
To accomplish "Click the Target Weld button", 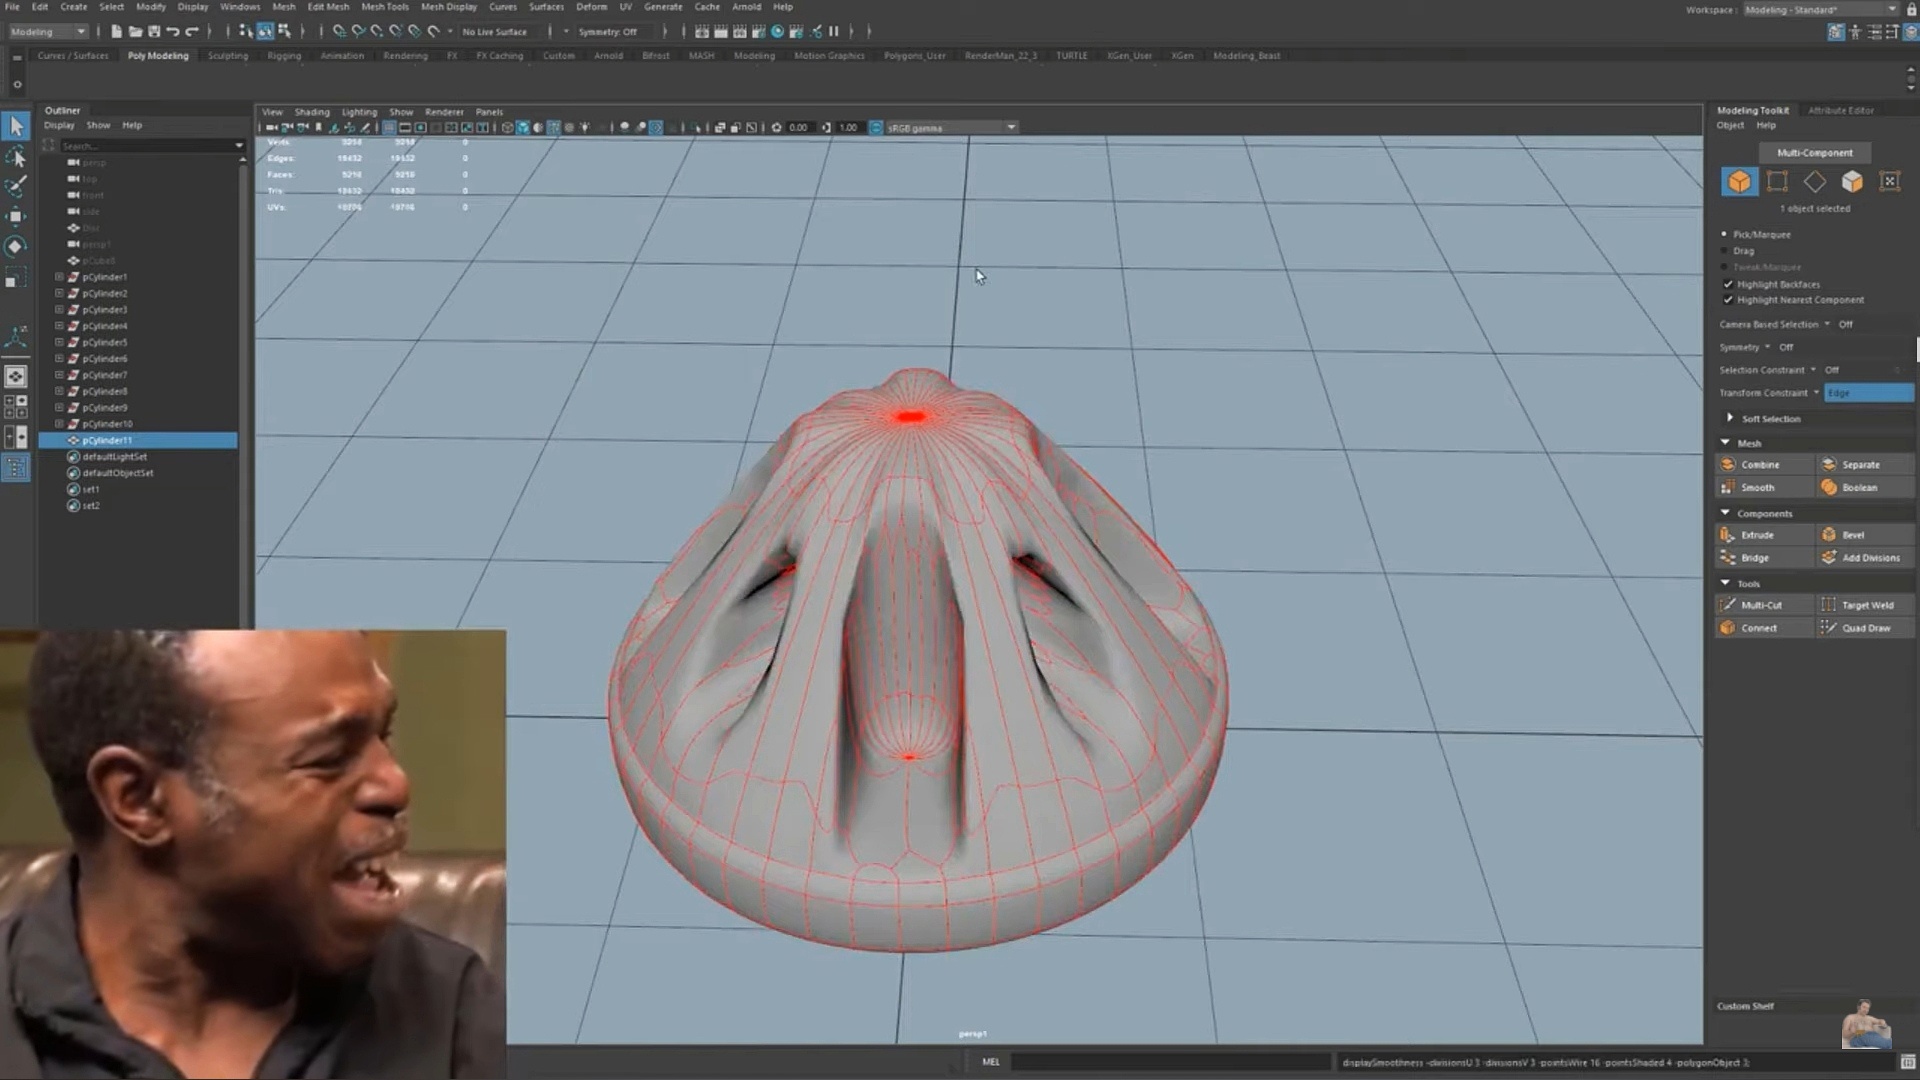I will tap(1867, 605).
